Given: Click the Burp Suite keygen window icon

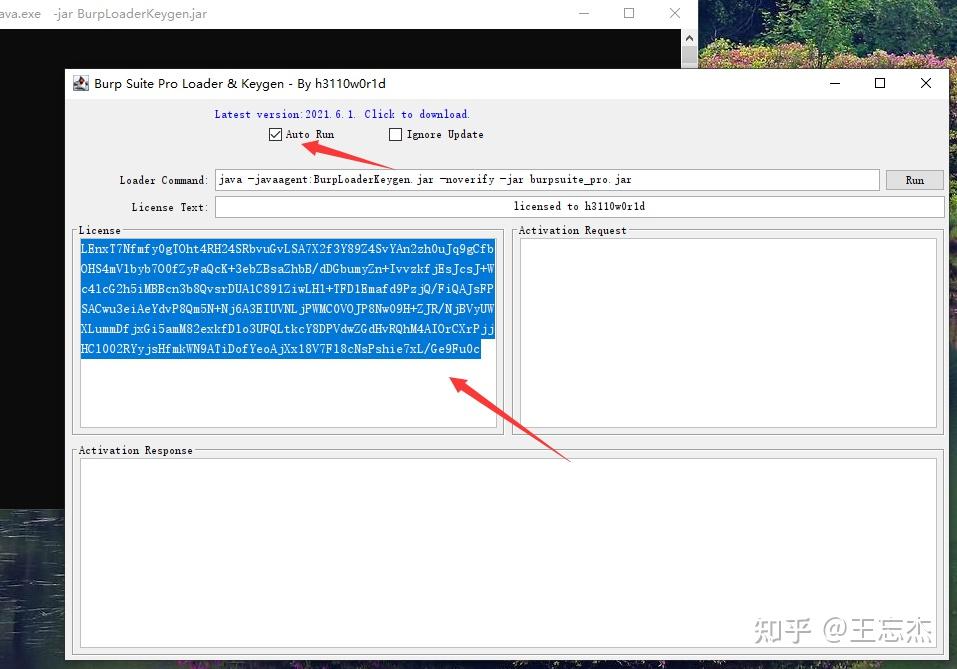Looking at the screenshot, I should pos(81,84).
